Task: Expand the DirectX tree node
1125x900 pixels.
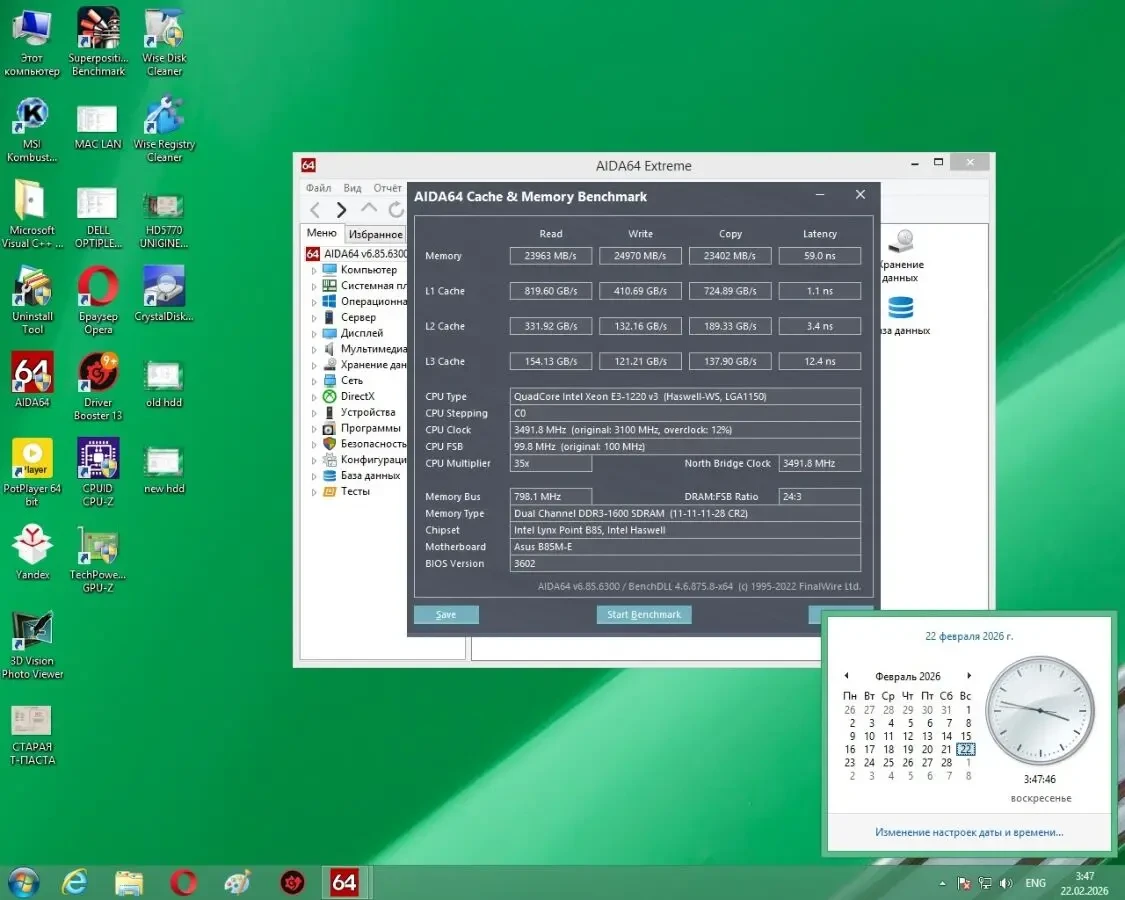Action: pos(314,397)
